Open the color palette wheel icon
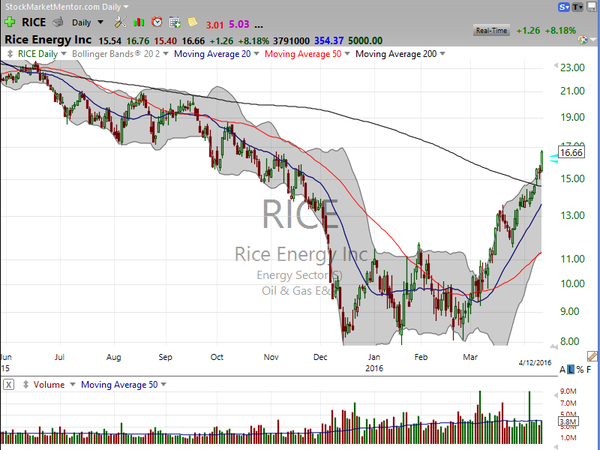 pos(583,39)
